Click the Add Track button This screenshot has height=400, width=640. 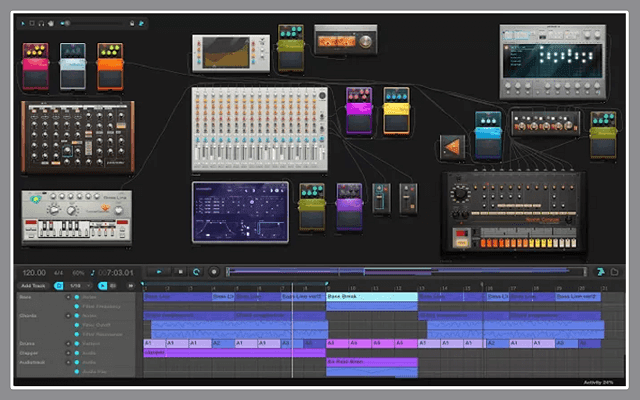[x=32, y=286]
